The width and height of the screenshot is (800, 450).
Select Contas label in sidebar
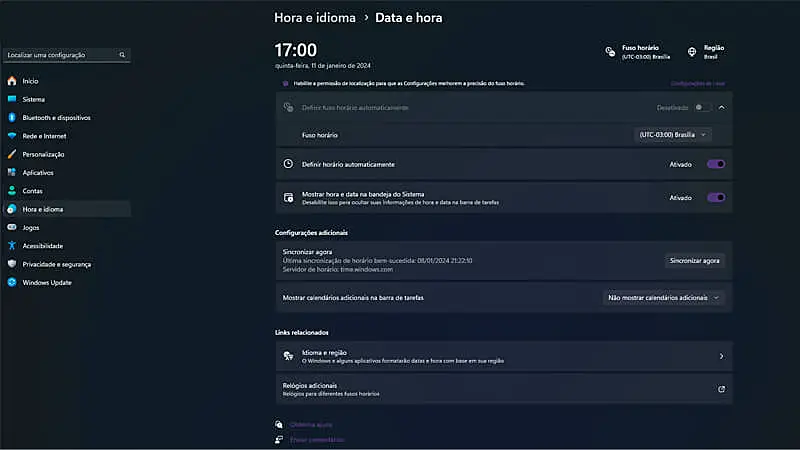click(x=33, y=191)
